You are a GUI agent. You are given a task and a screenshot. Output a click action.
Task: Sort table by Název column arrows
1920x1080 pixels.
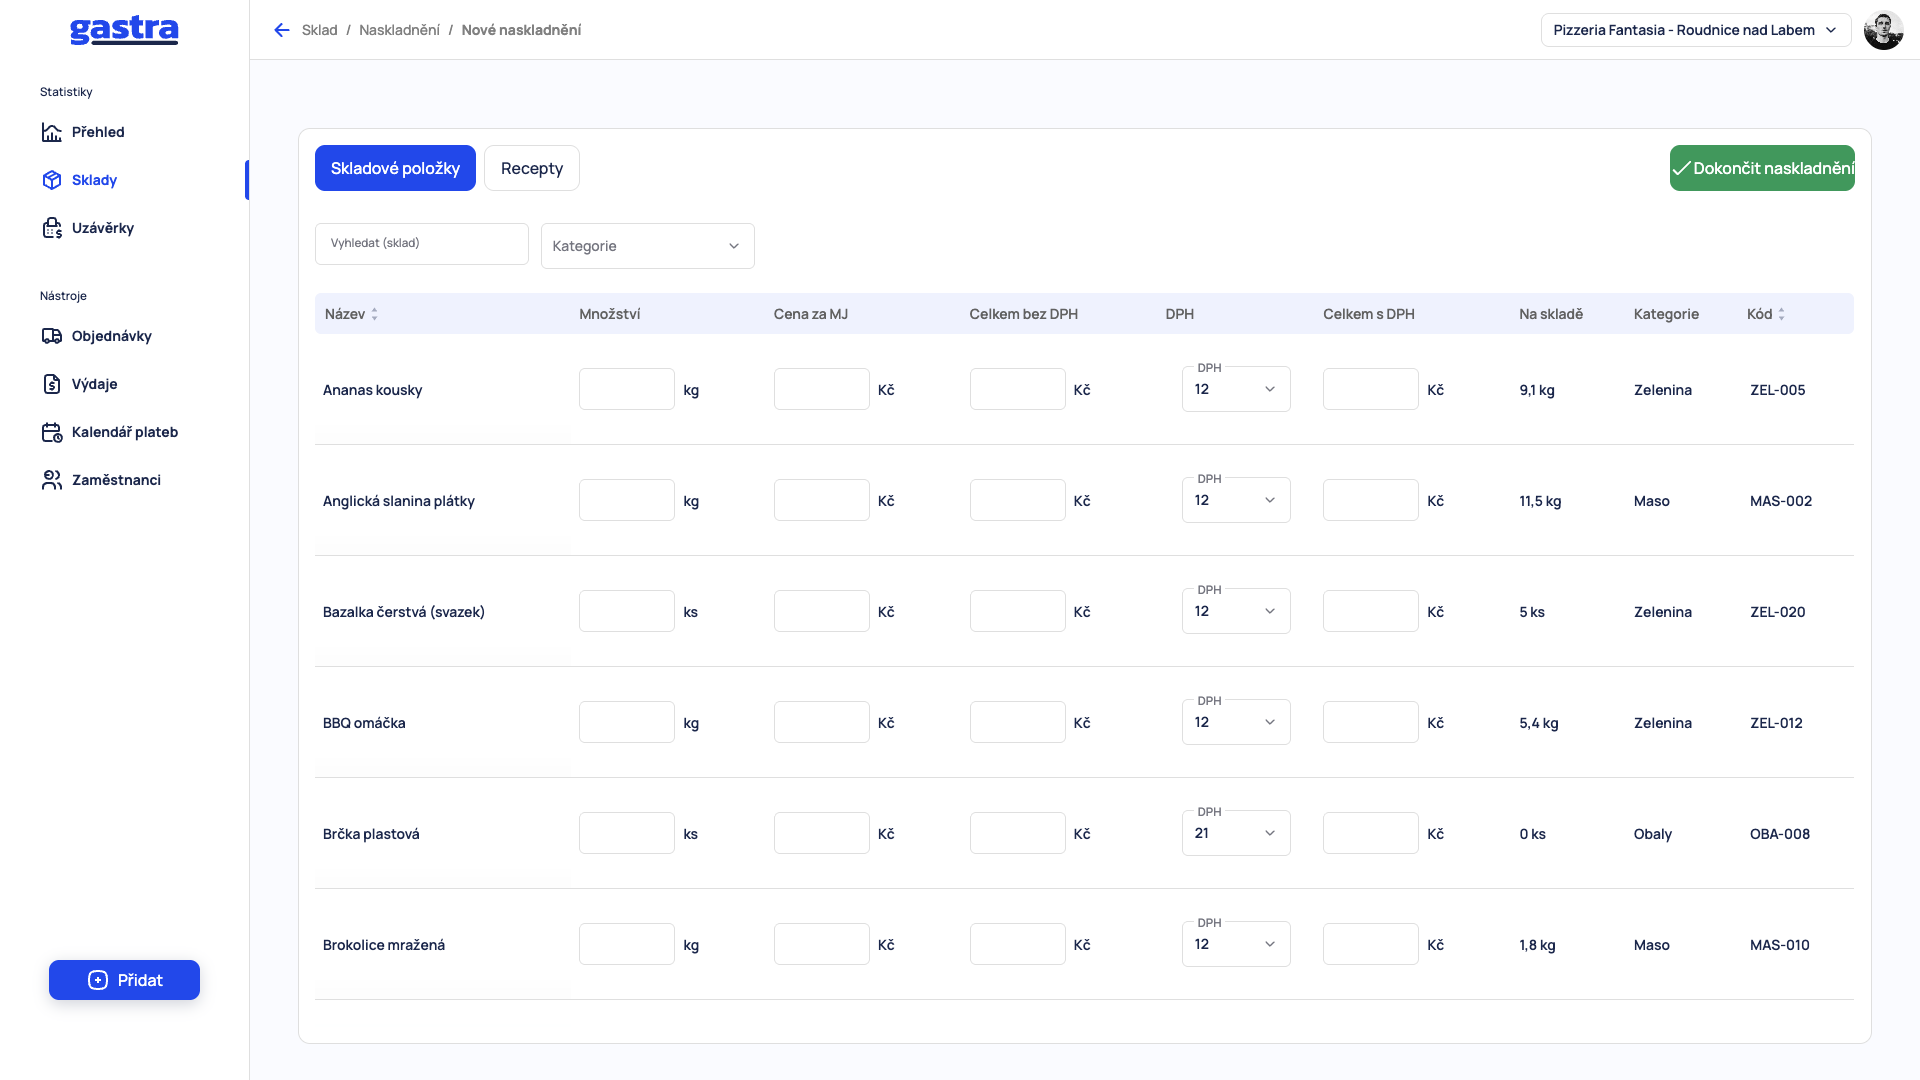click(375, 314)
